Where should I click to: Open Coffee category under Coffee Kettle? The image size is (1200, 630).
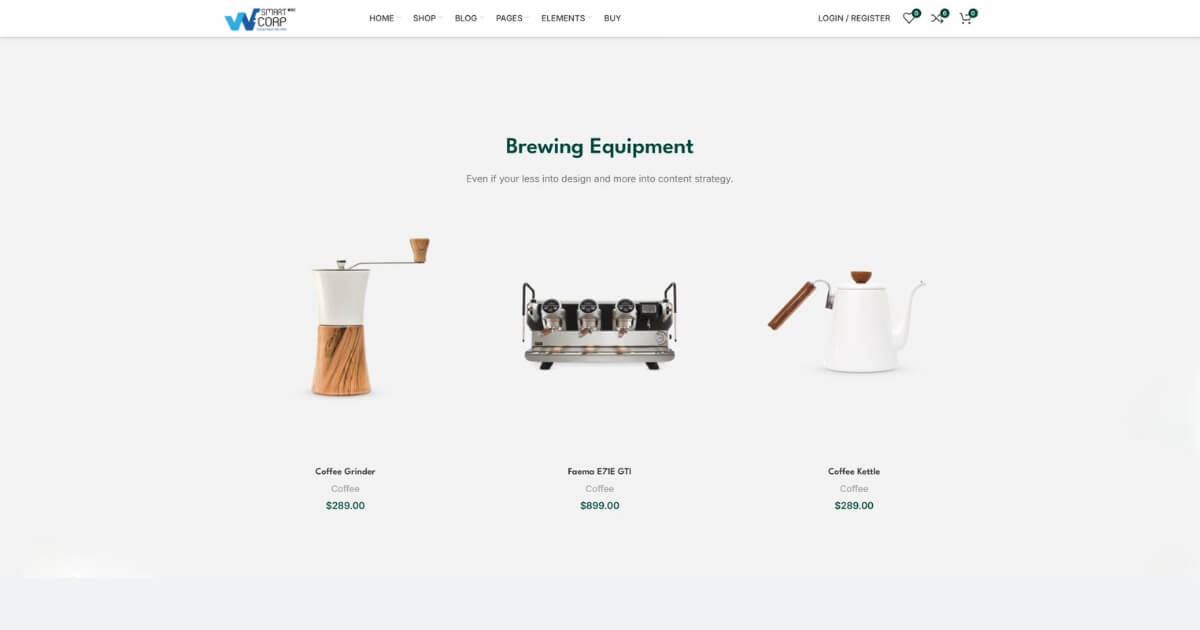tap(854, 489)
